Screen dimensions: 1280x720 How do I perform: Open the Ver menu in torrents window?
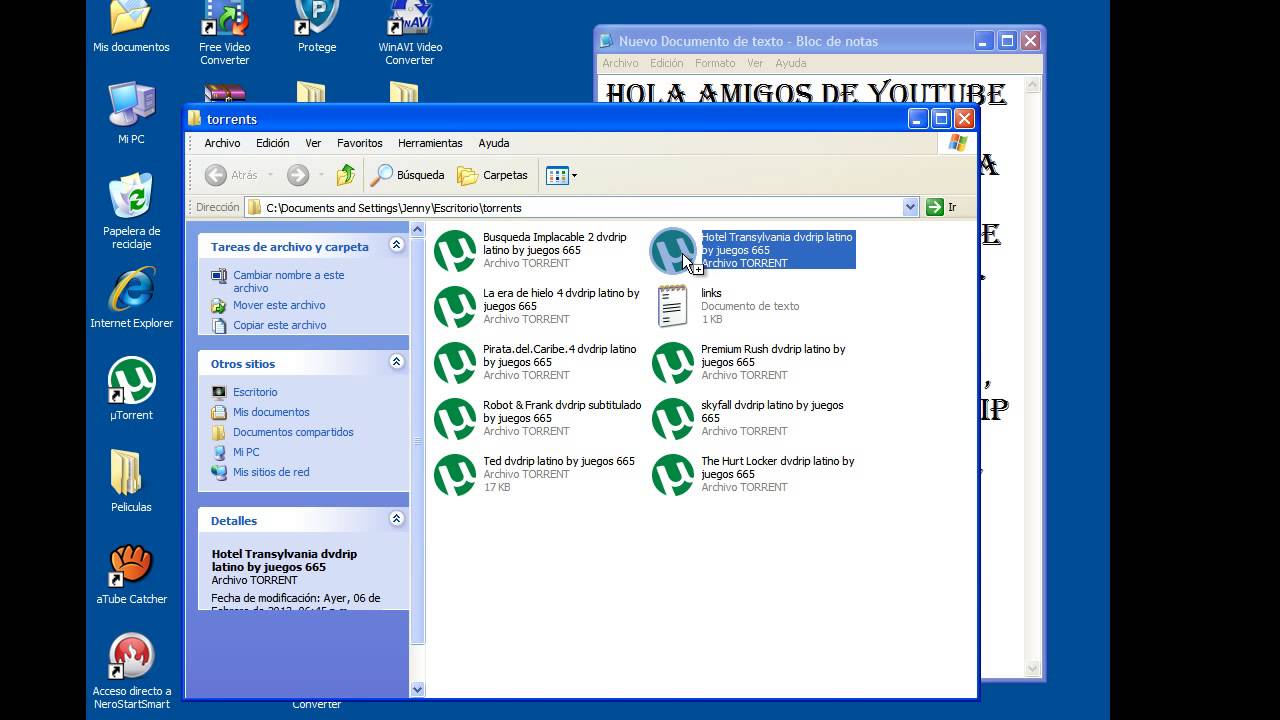click(x=313, y=143)
